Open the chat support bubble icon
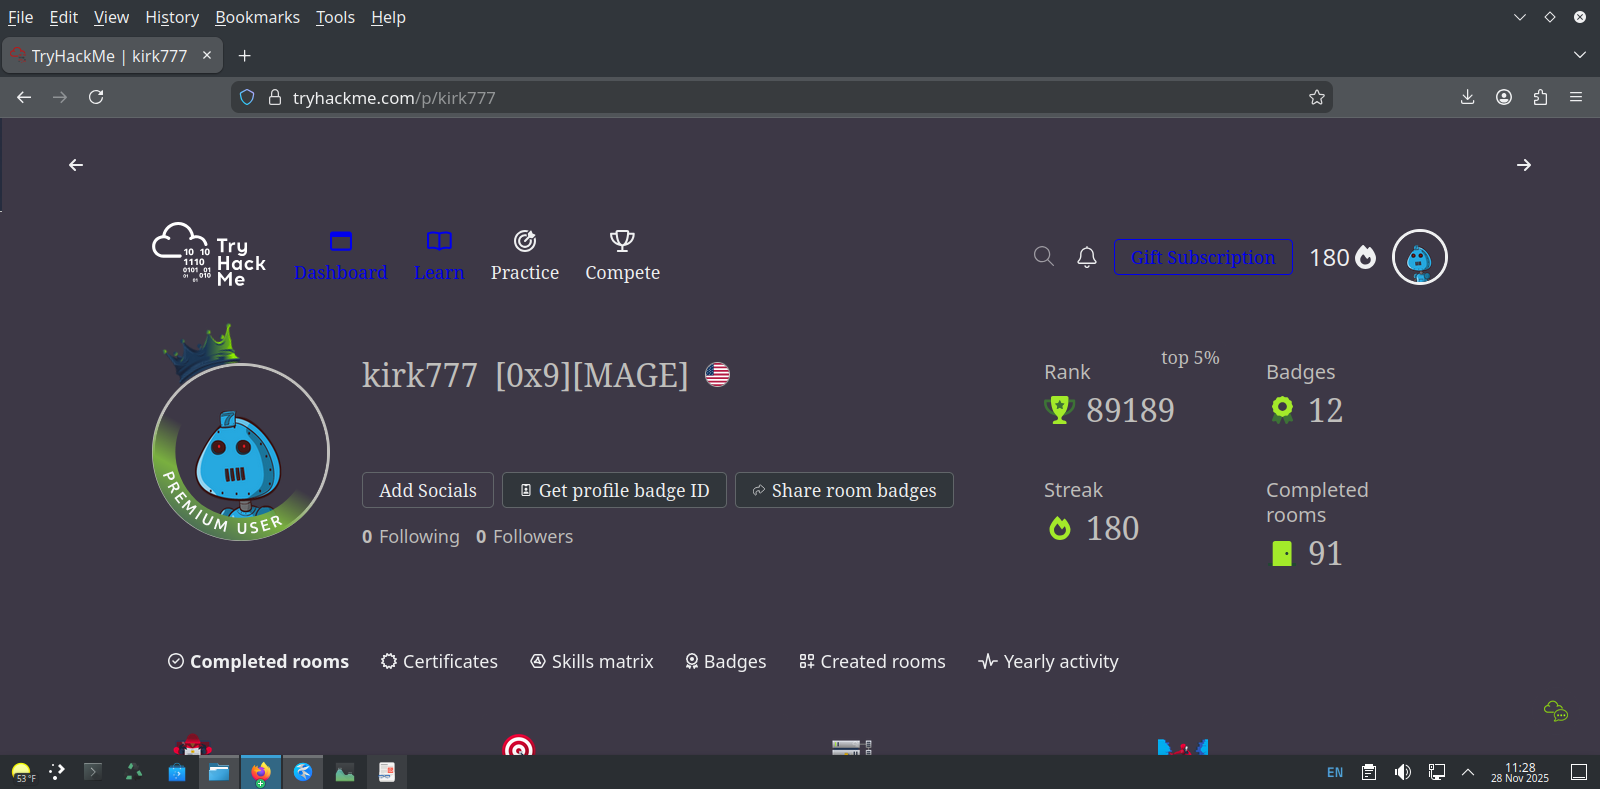The height and width of the screenshot is (789, 1600). pos(1555,711)
